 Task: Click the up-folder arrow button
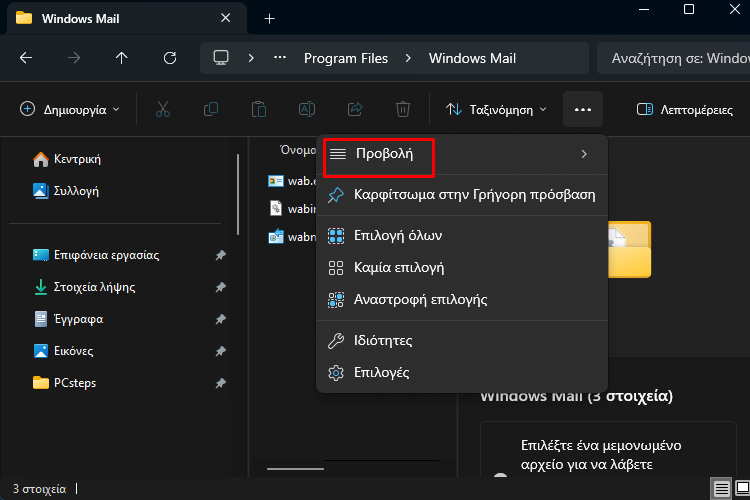[121, 58]
